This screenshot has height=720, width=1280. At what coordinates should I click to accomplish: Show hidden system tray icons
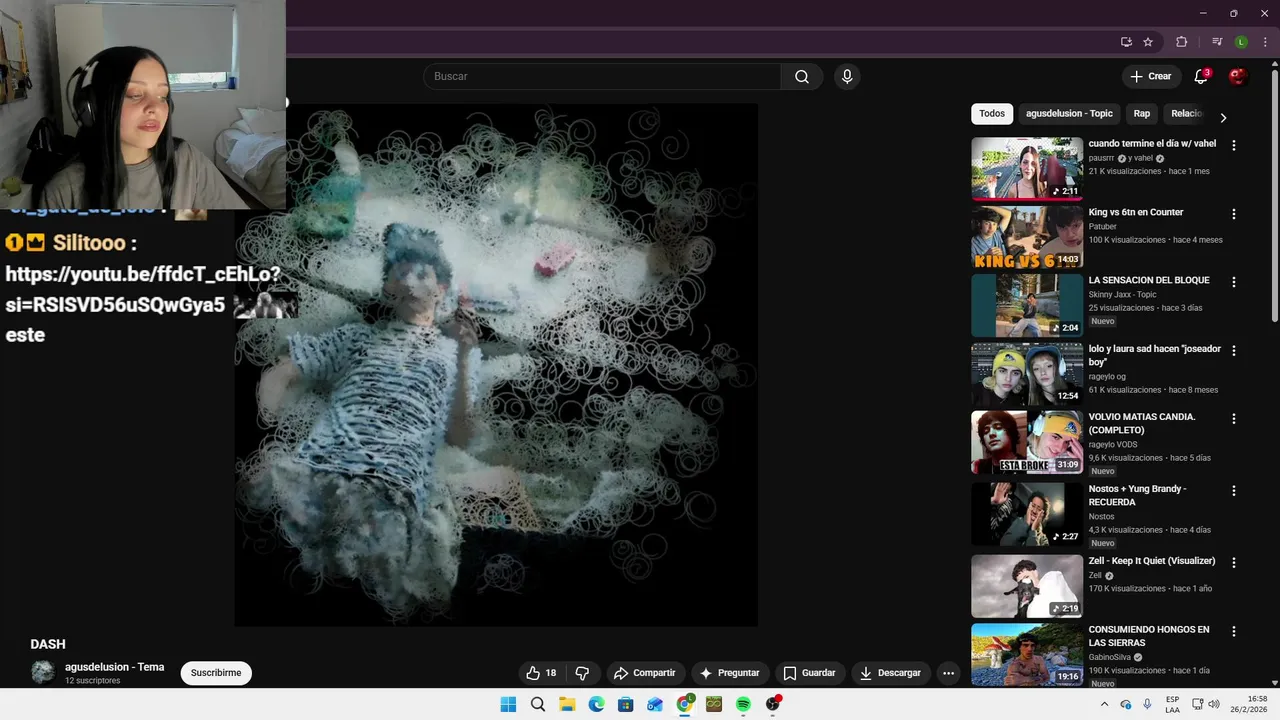tap(1104, 704)
